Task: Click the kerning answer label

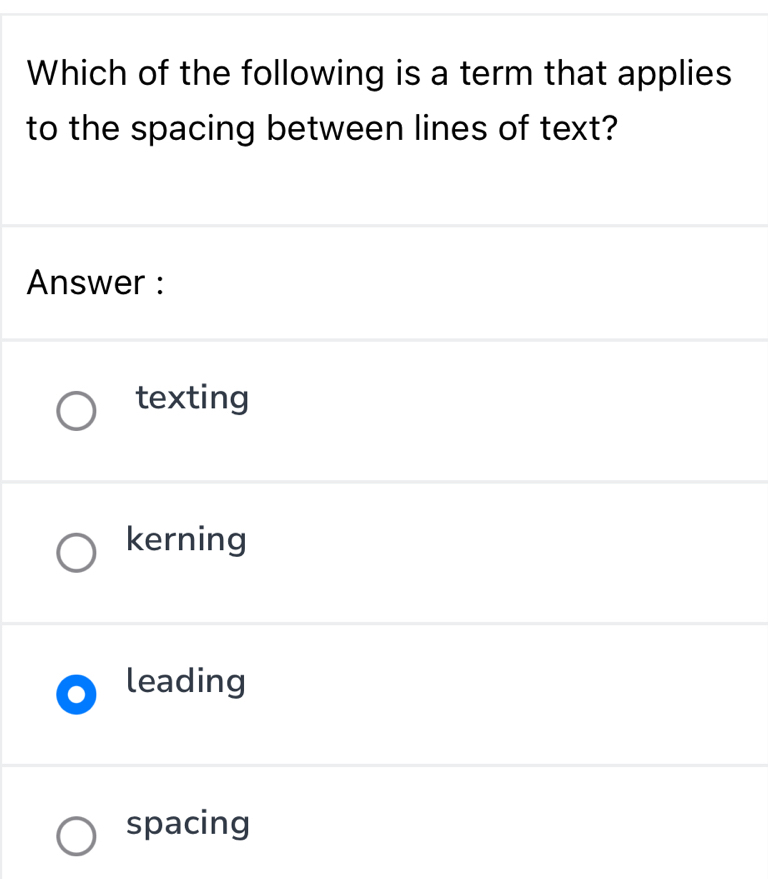Action: [186, 540]
